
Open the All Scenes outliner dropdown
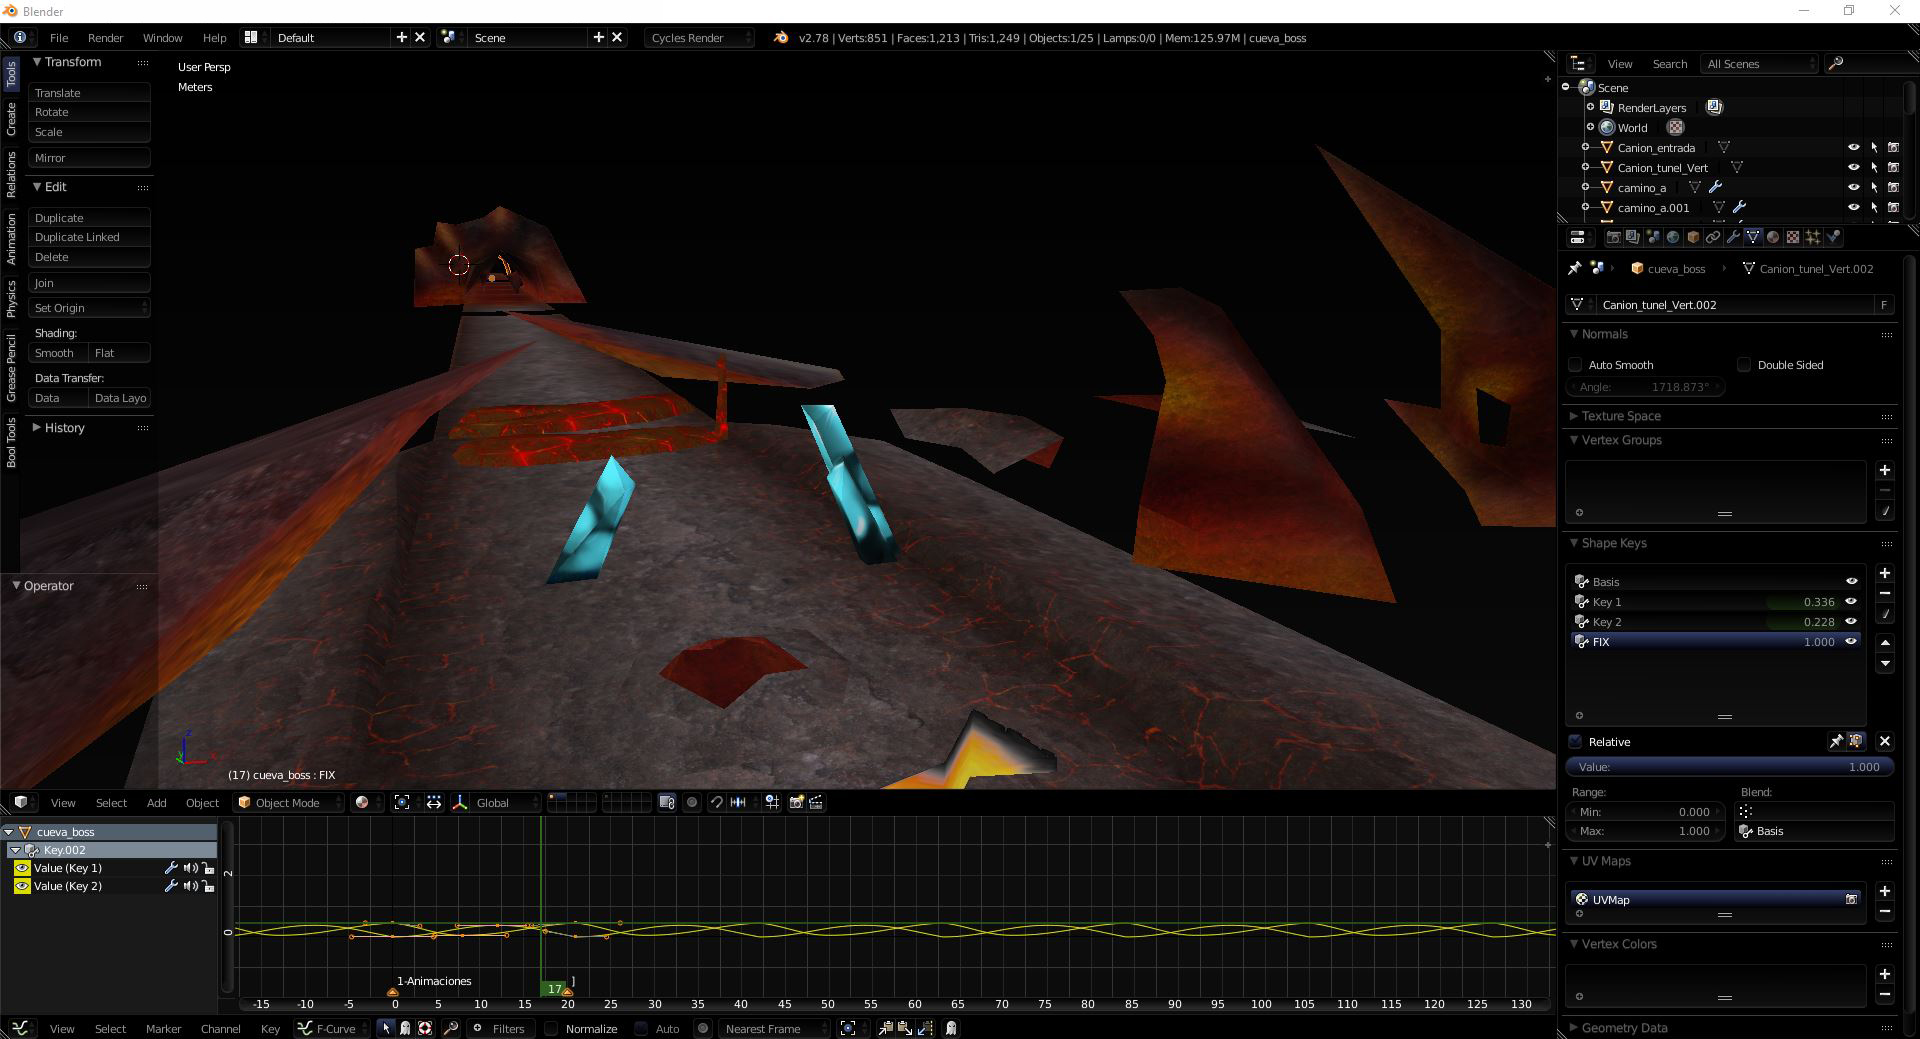(x=1759, y=64)
